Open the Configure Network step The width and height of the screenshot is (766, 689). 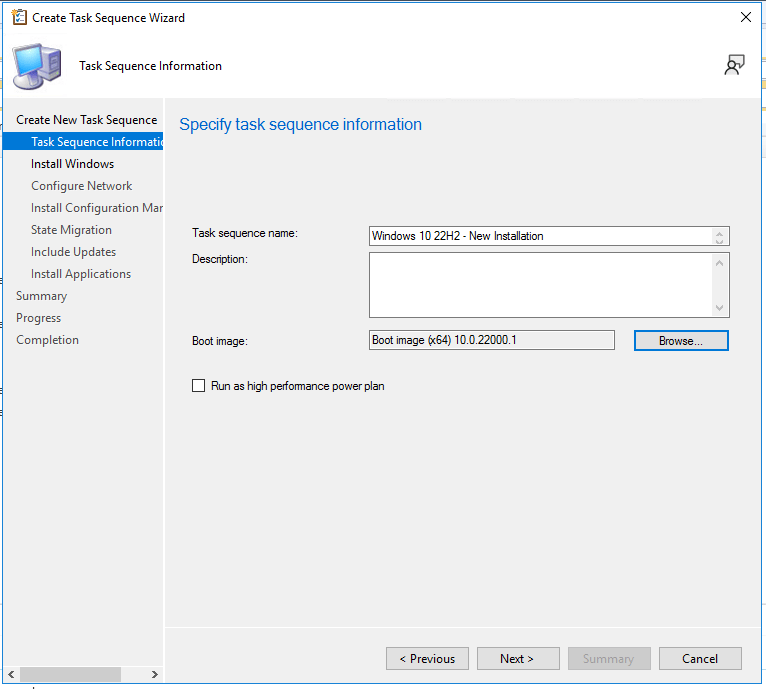pos(82,186)
